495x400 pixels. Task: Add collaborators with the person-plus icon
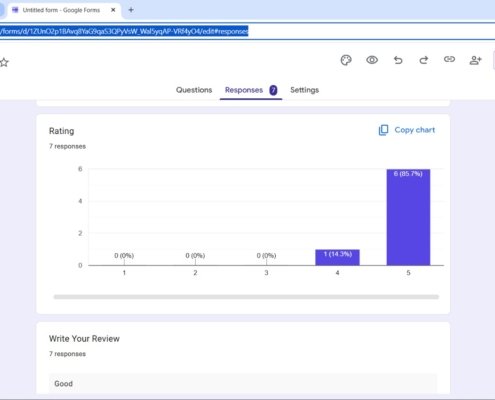point(475,60)
